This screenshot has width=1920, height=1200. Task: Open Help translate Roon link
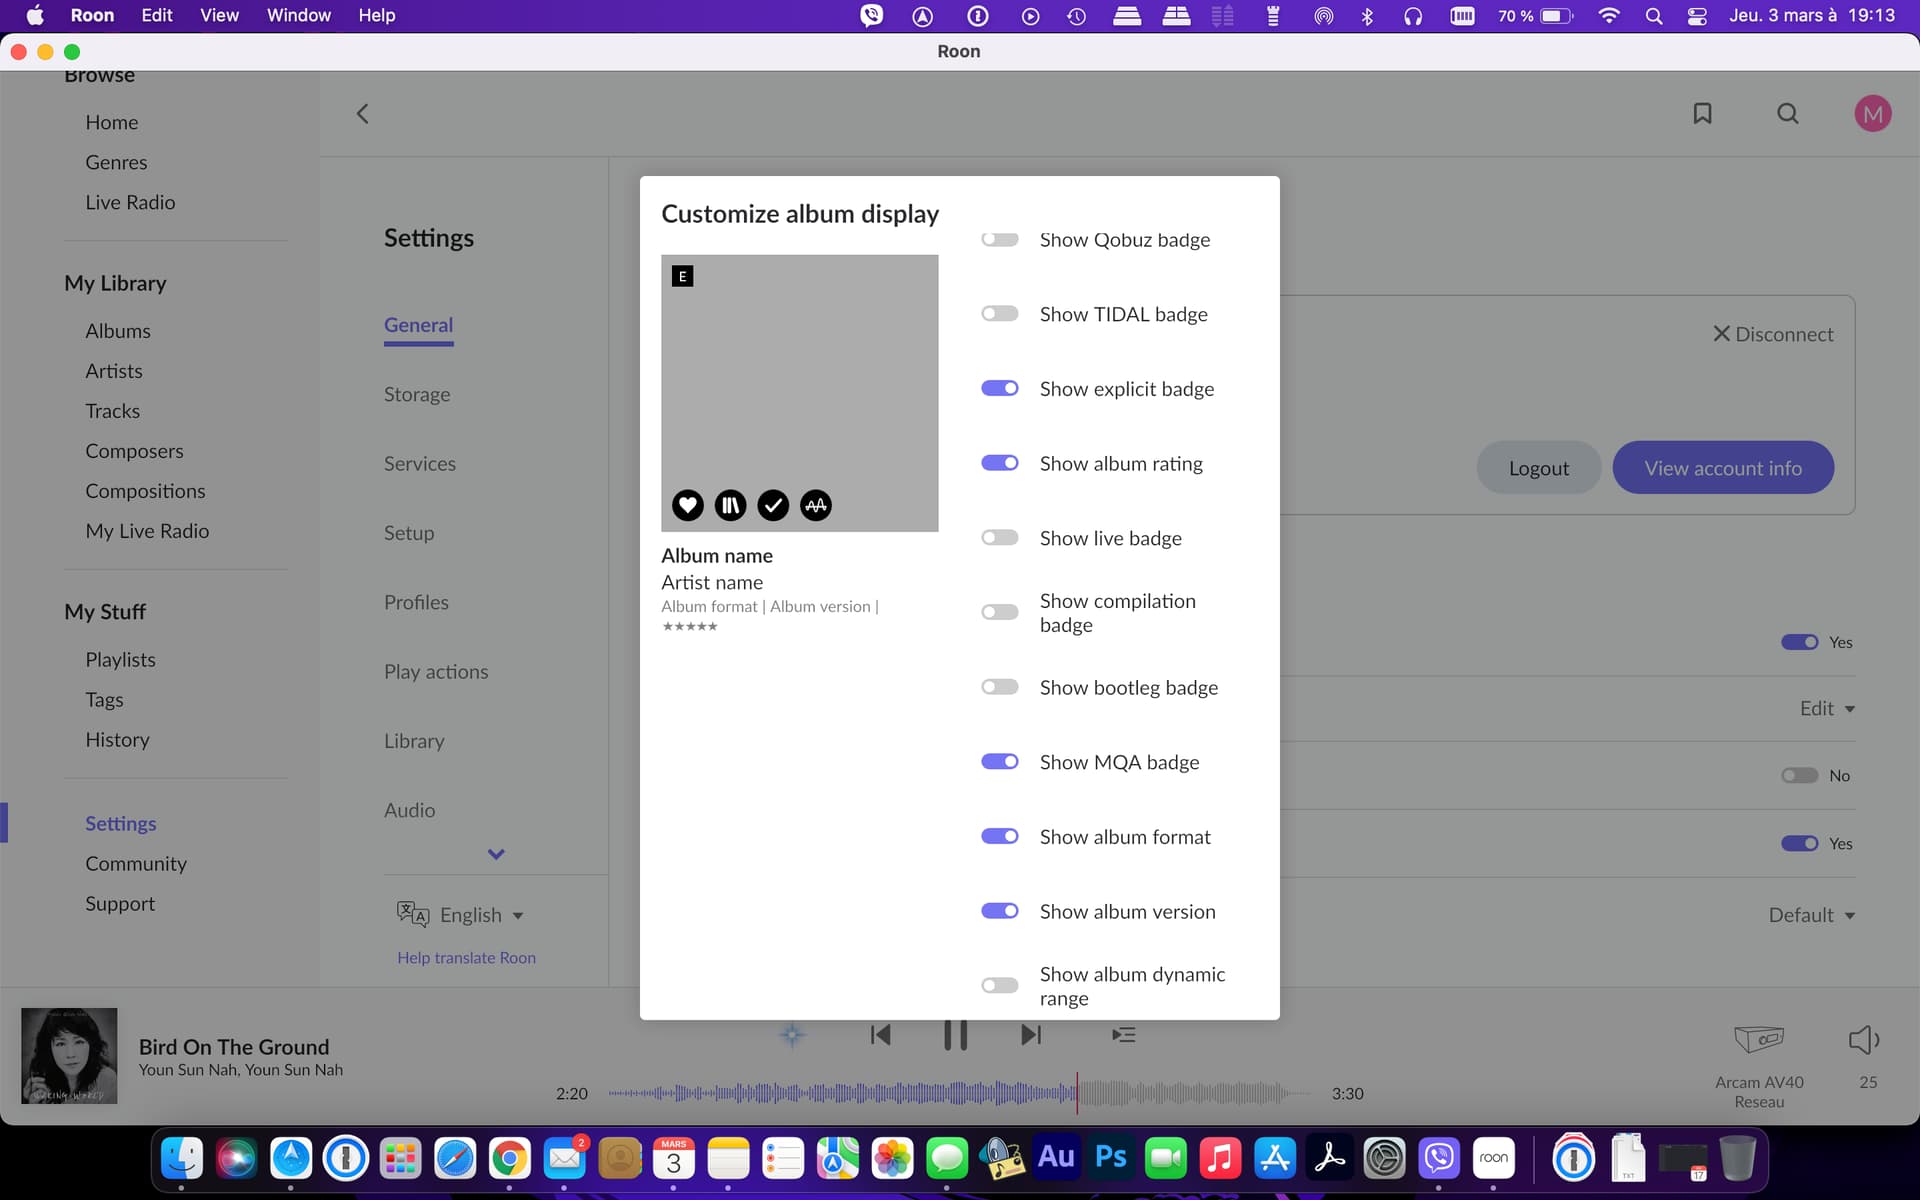(x=466, y=958)
